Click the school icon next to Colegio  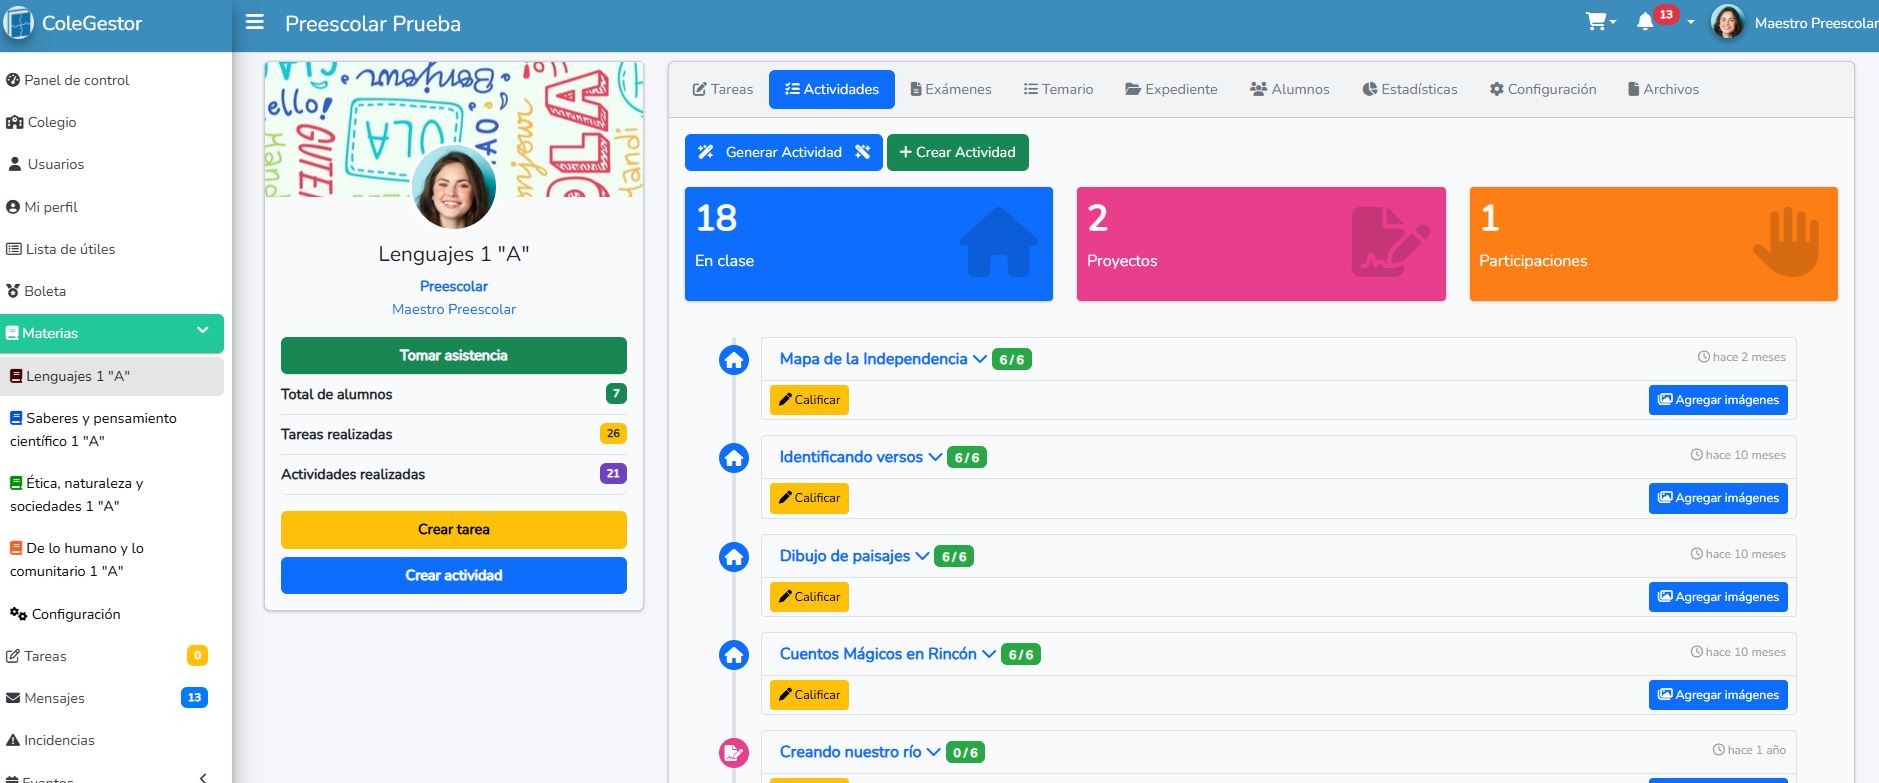tap(14, 122)
